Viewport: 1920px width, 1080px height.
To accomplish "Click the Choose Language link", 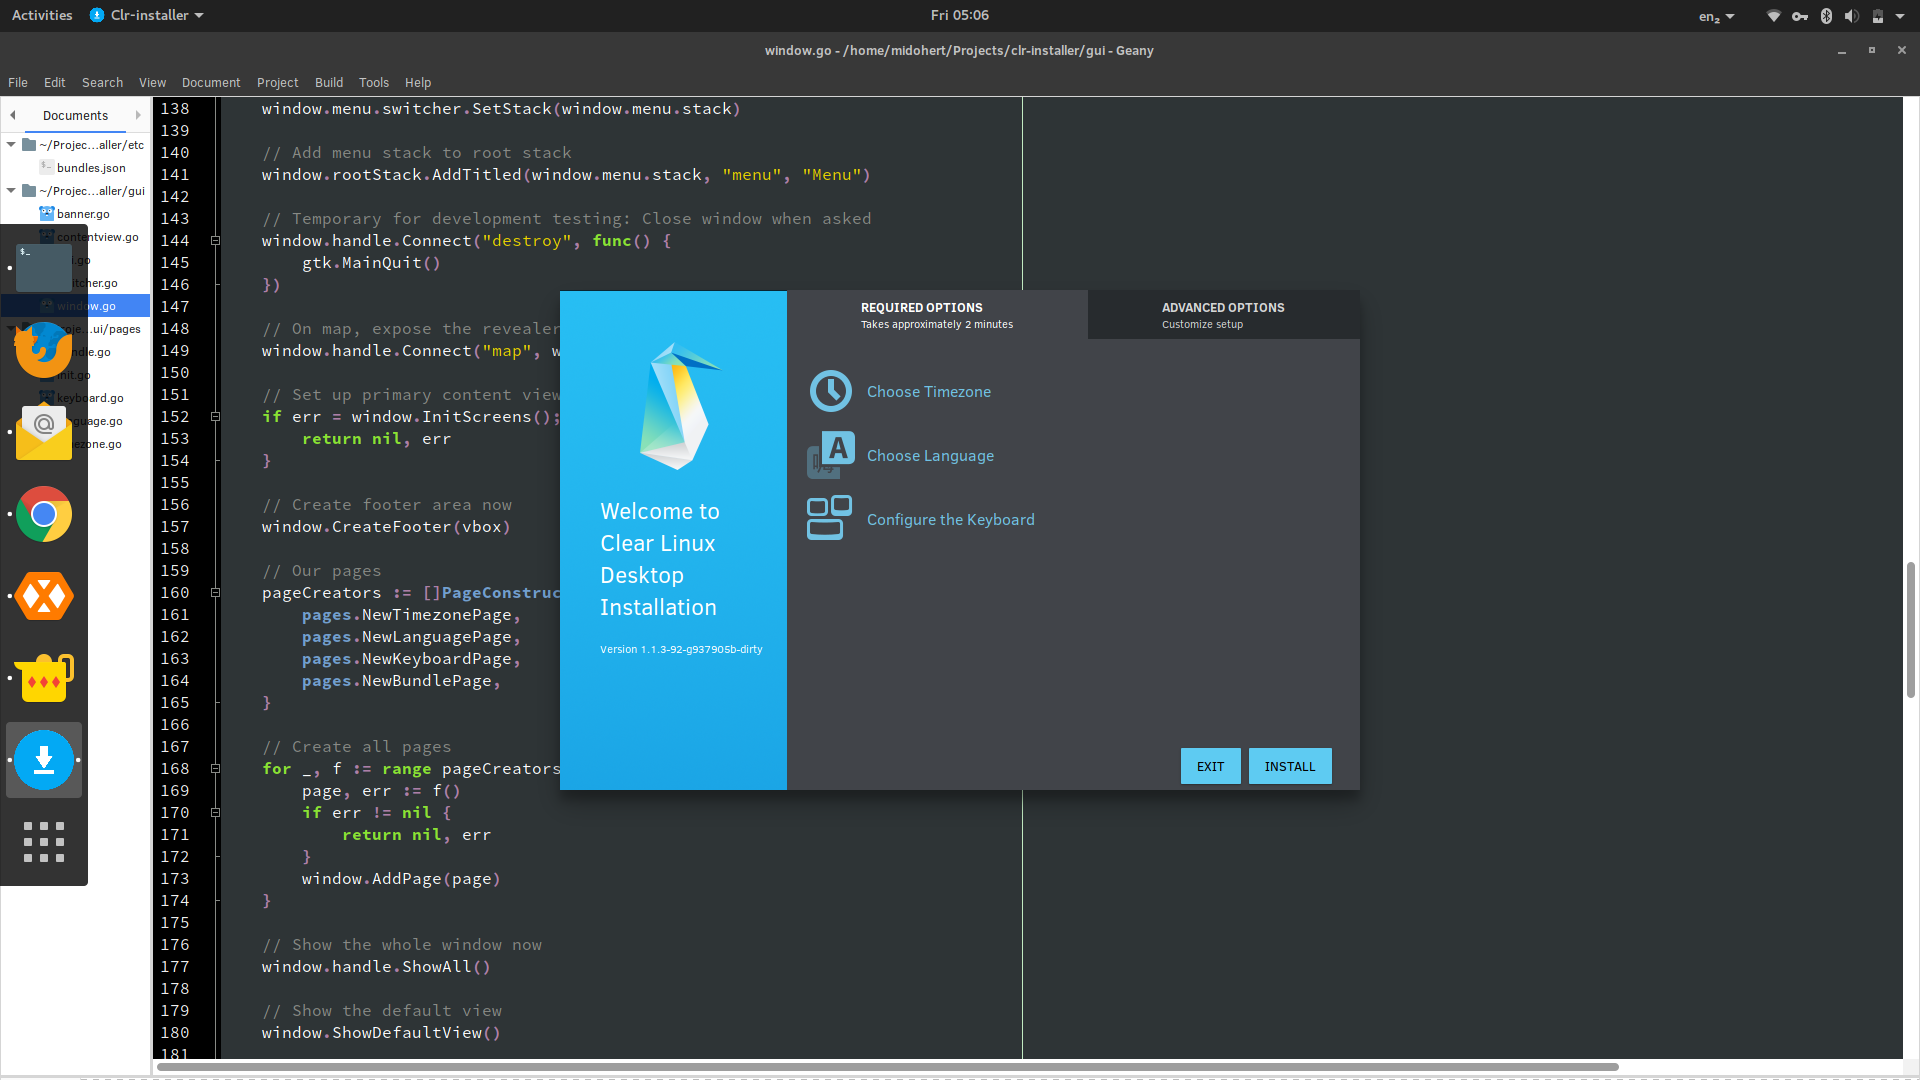I will point(930,455).
